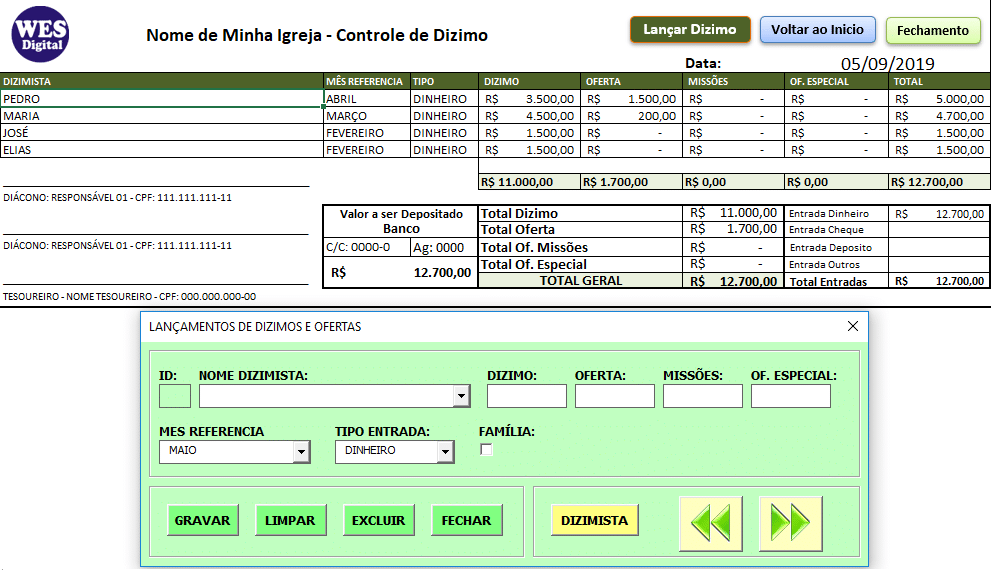This screenshot has width=1001, height=570.
Task: Open the Nome Dizimista dropdown arrow
Action: (462, 396)
